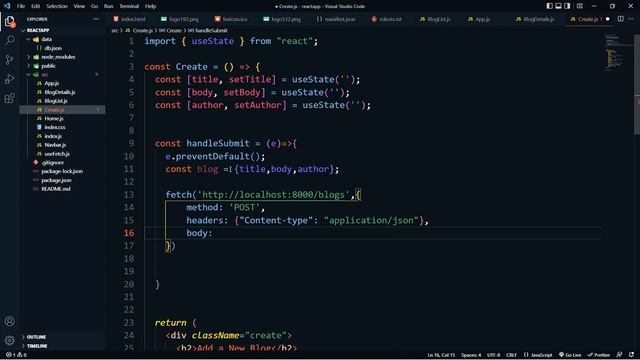Open the Explorer view in the activity bar

[x=10, y=21]
